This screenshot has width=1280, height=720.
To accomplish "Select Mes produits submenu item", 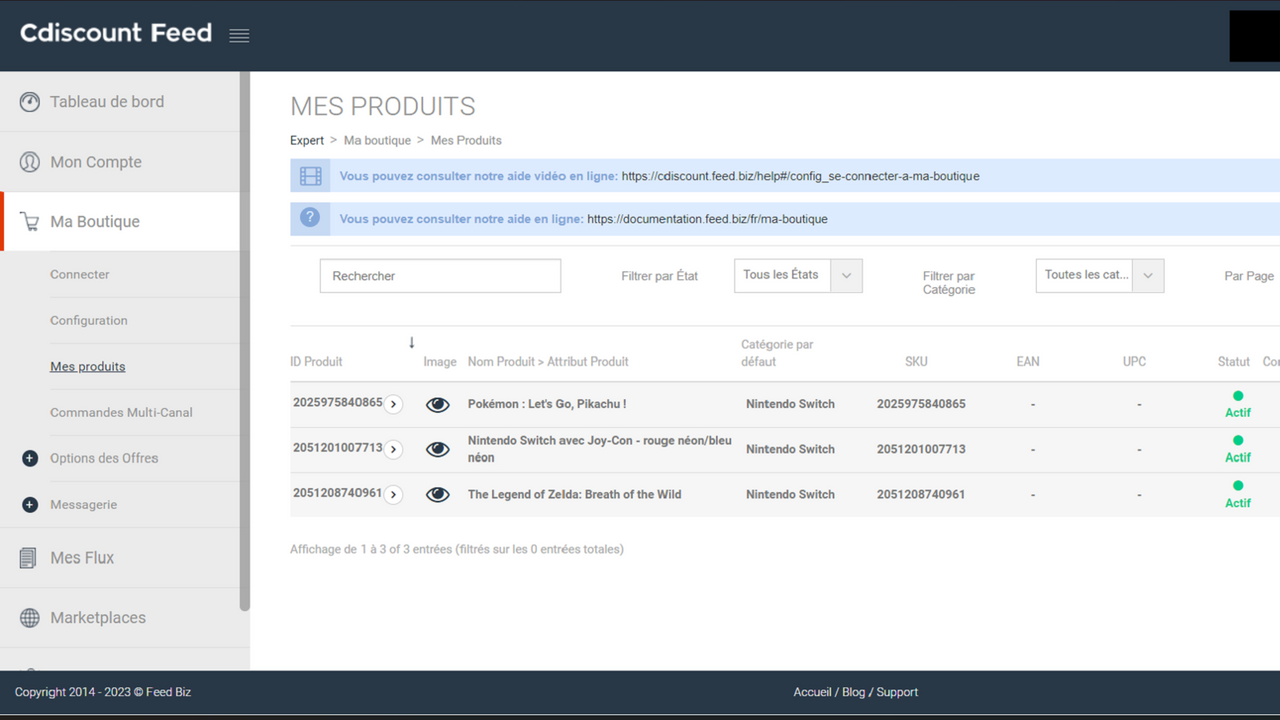I will pos(88,366).
